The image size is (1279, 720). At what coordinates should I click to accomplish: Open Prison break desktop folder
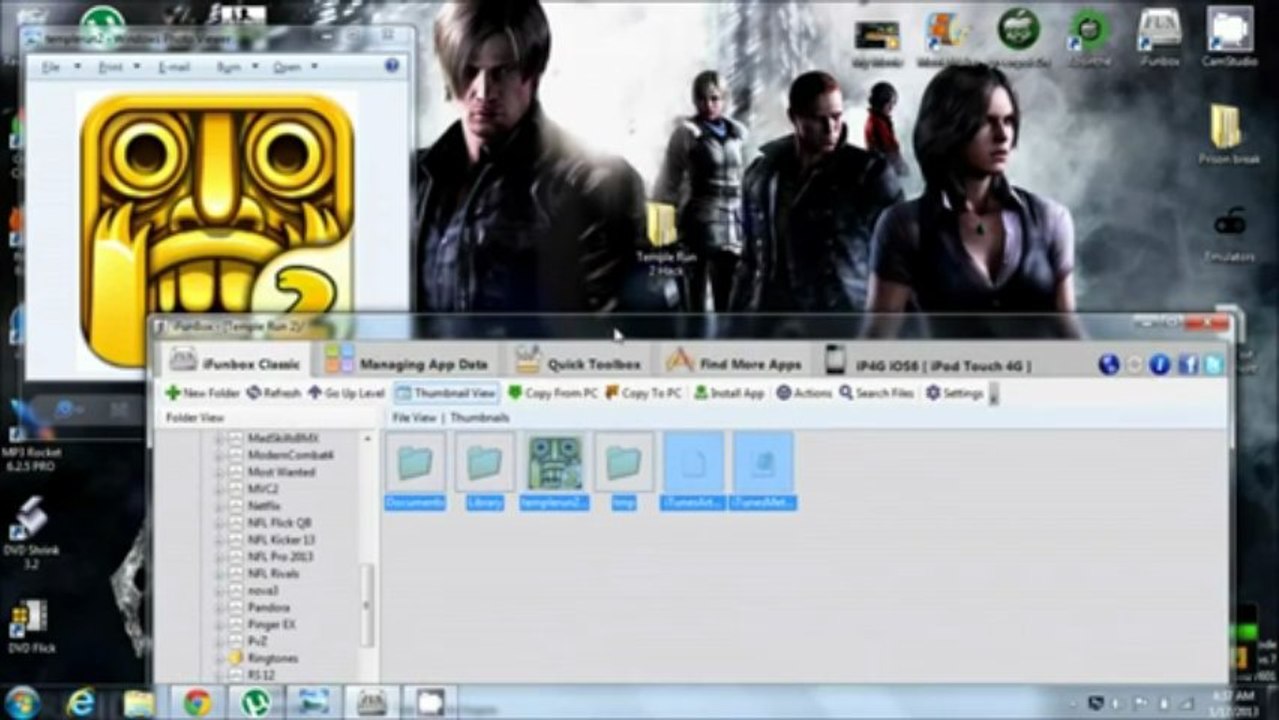point(1228,135)
